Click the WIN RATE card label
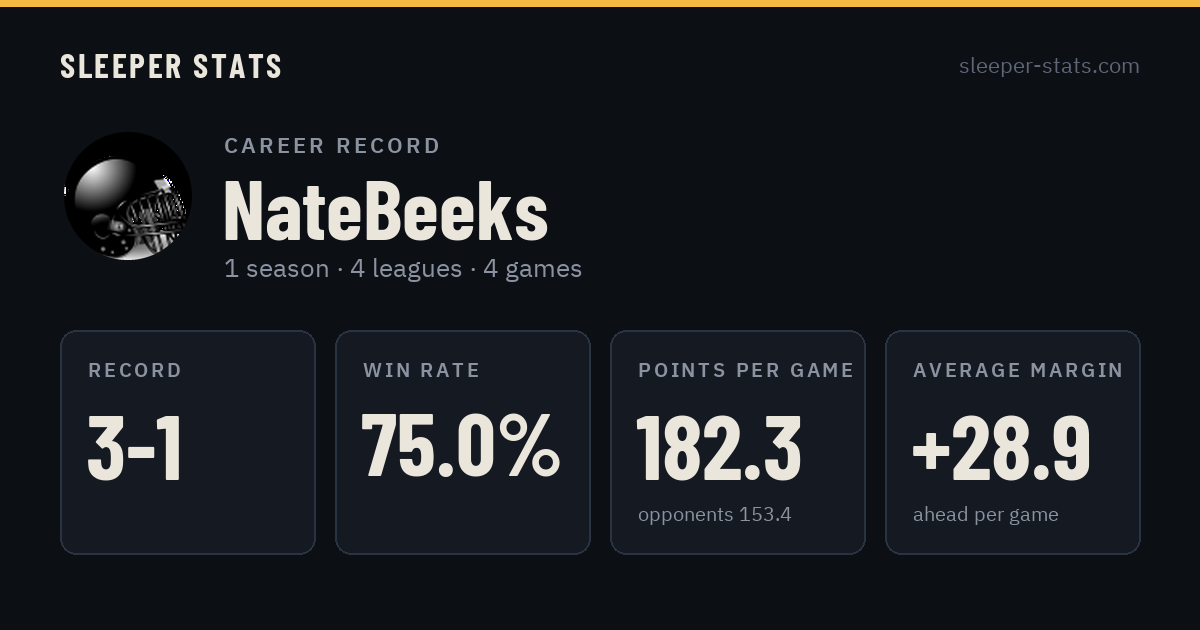 coord(422,371)
